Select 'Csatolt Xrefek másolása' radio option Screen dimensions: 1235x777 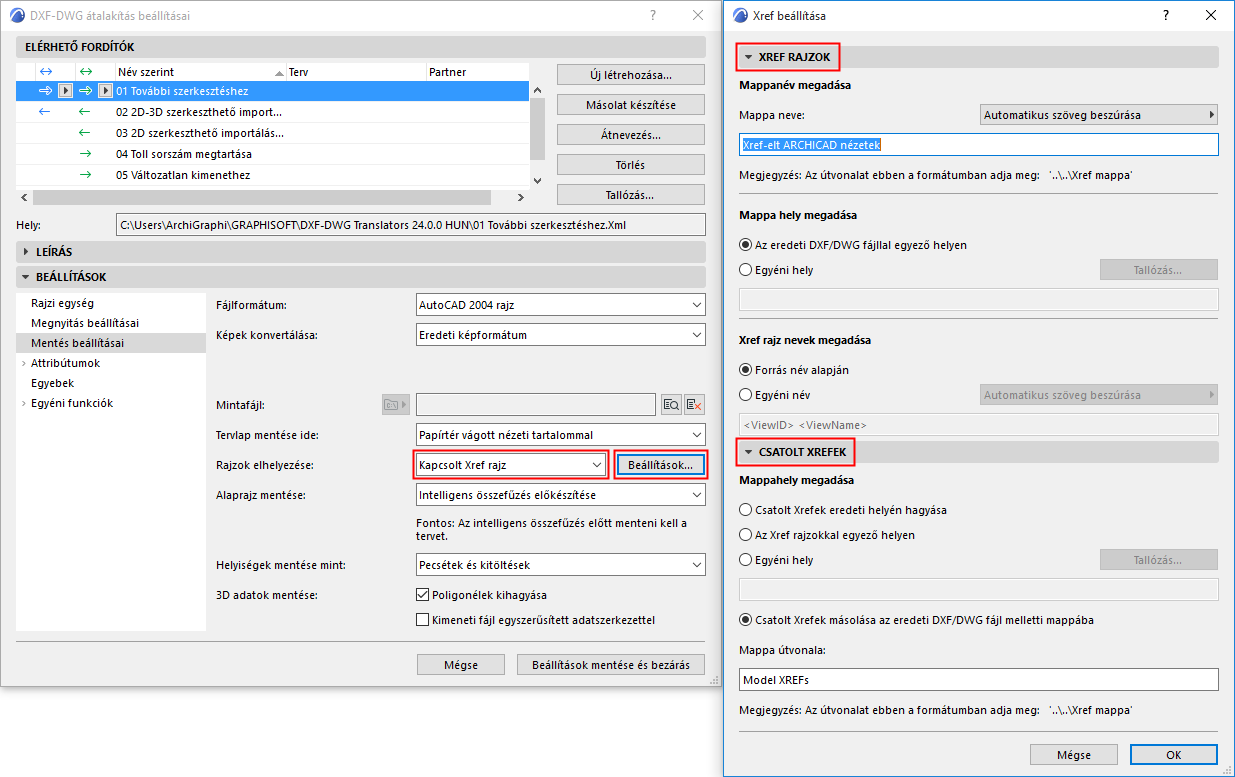745,620
